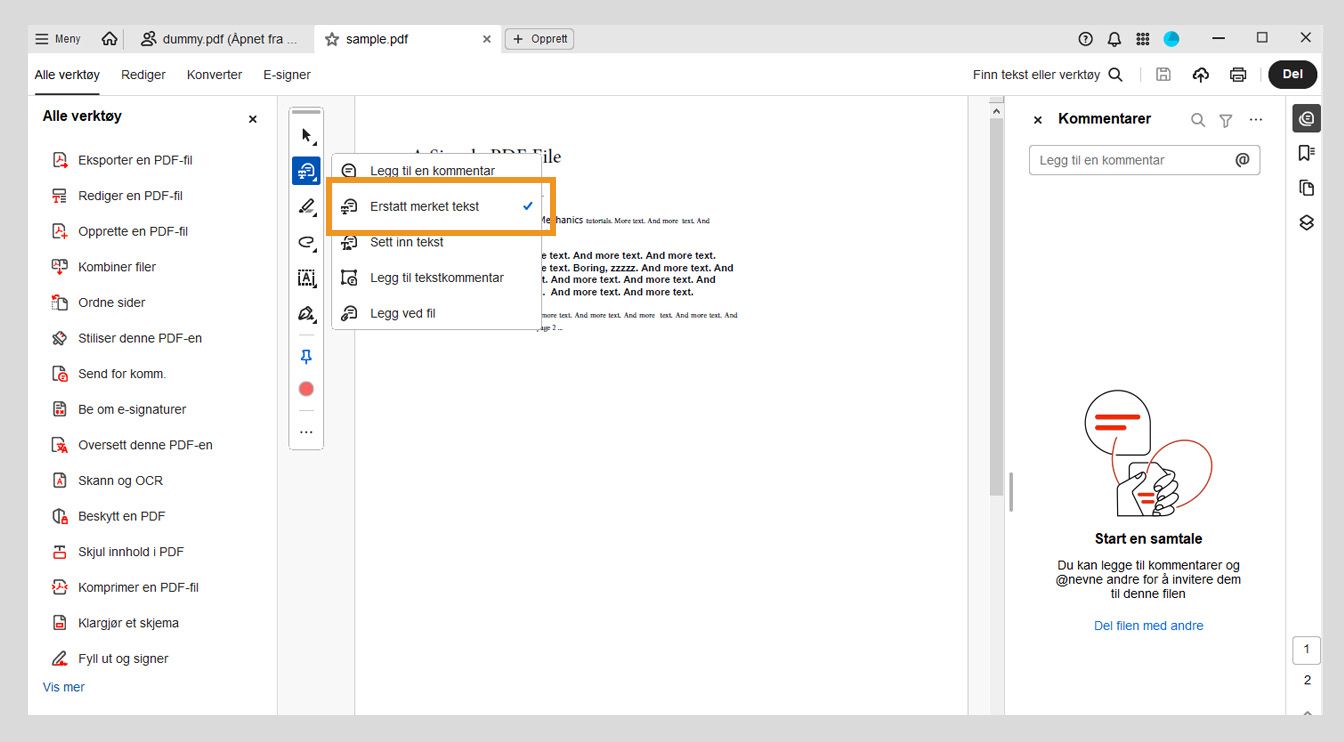Open Stiliser denne PDF-en tool
1344x742 pixels.
point(140,338)
